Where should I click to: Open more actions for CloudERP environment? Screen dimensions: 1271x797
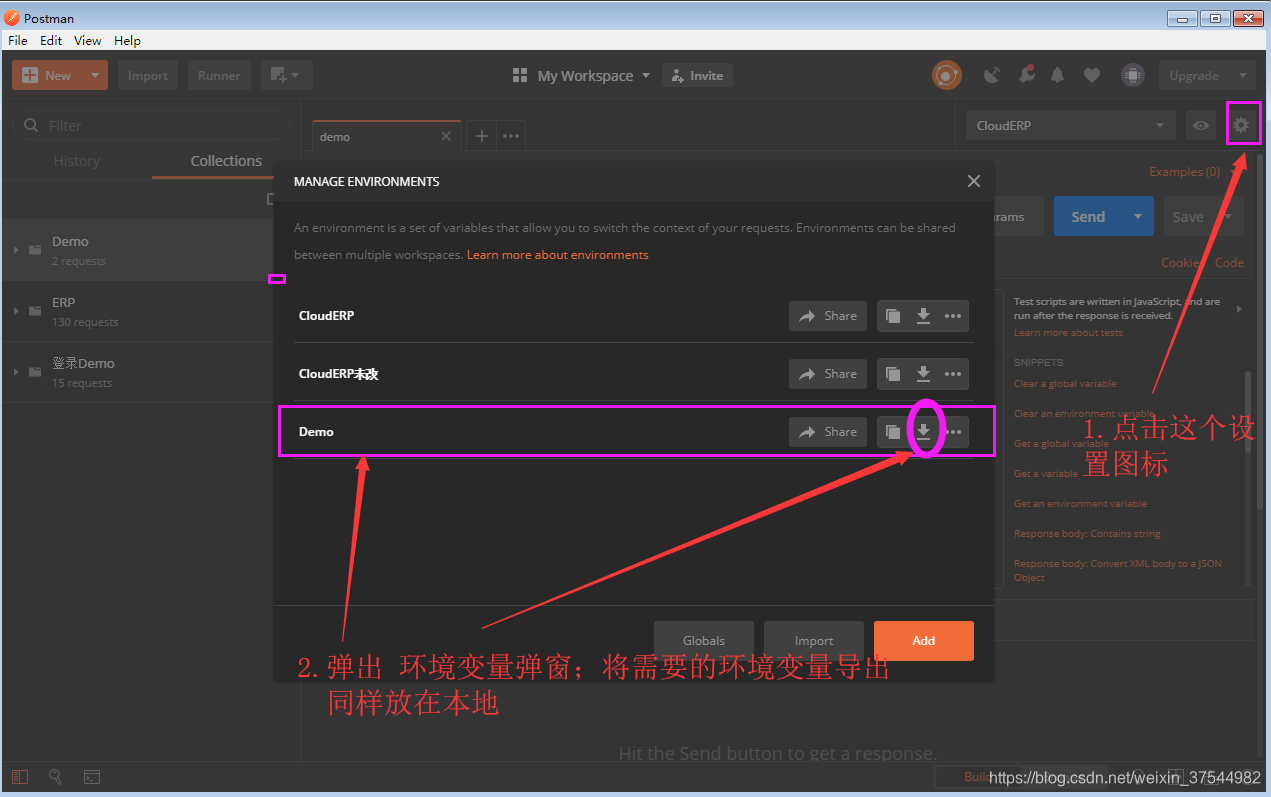tap(953, 316)
